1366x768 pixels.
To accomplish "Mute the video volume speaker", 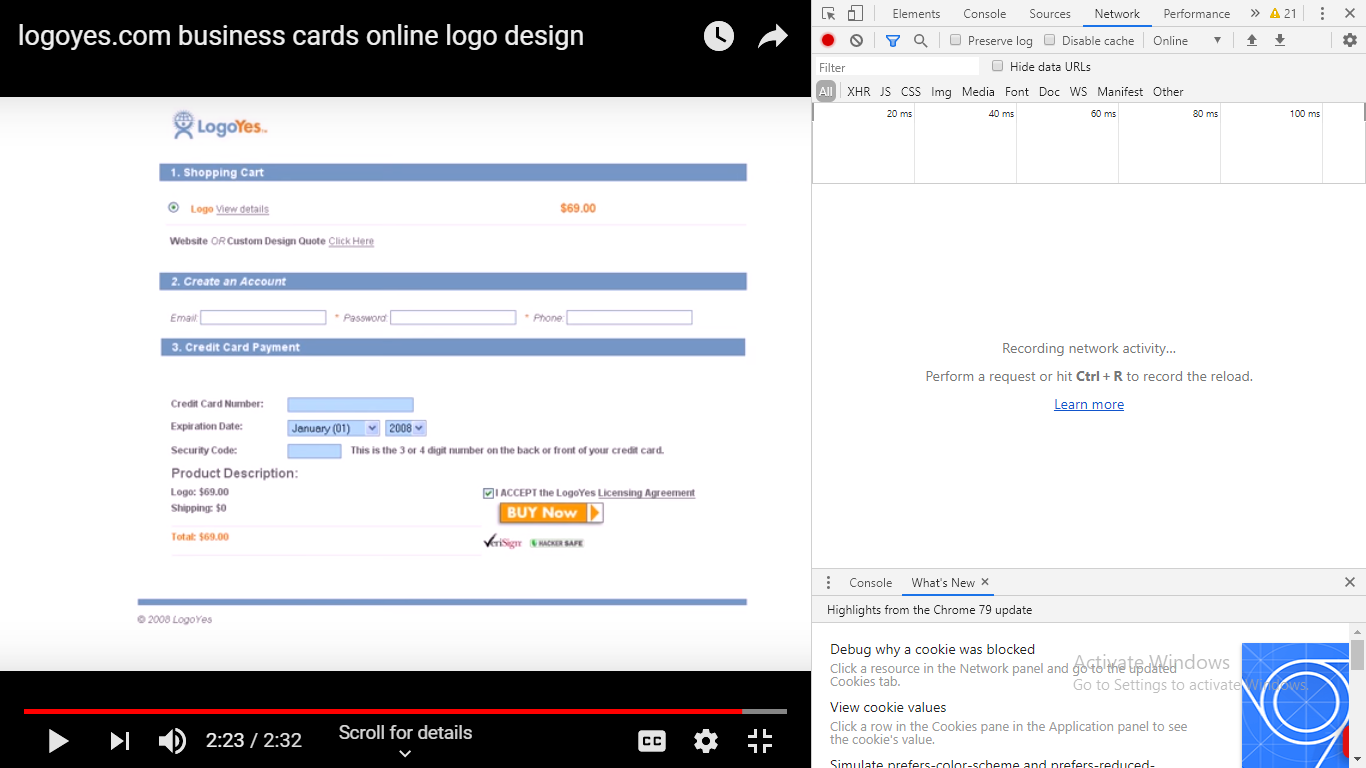I will 172,741.
